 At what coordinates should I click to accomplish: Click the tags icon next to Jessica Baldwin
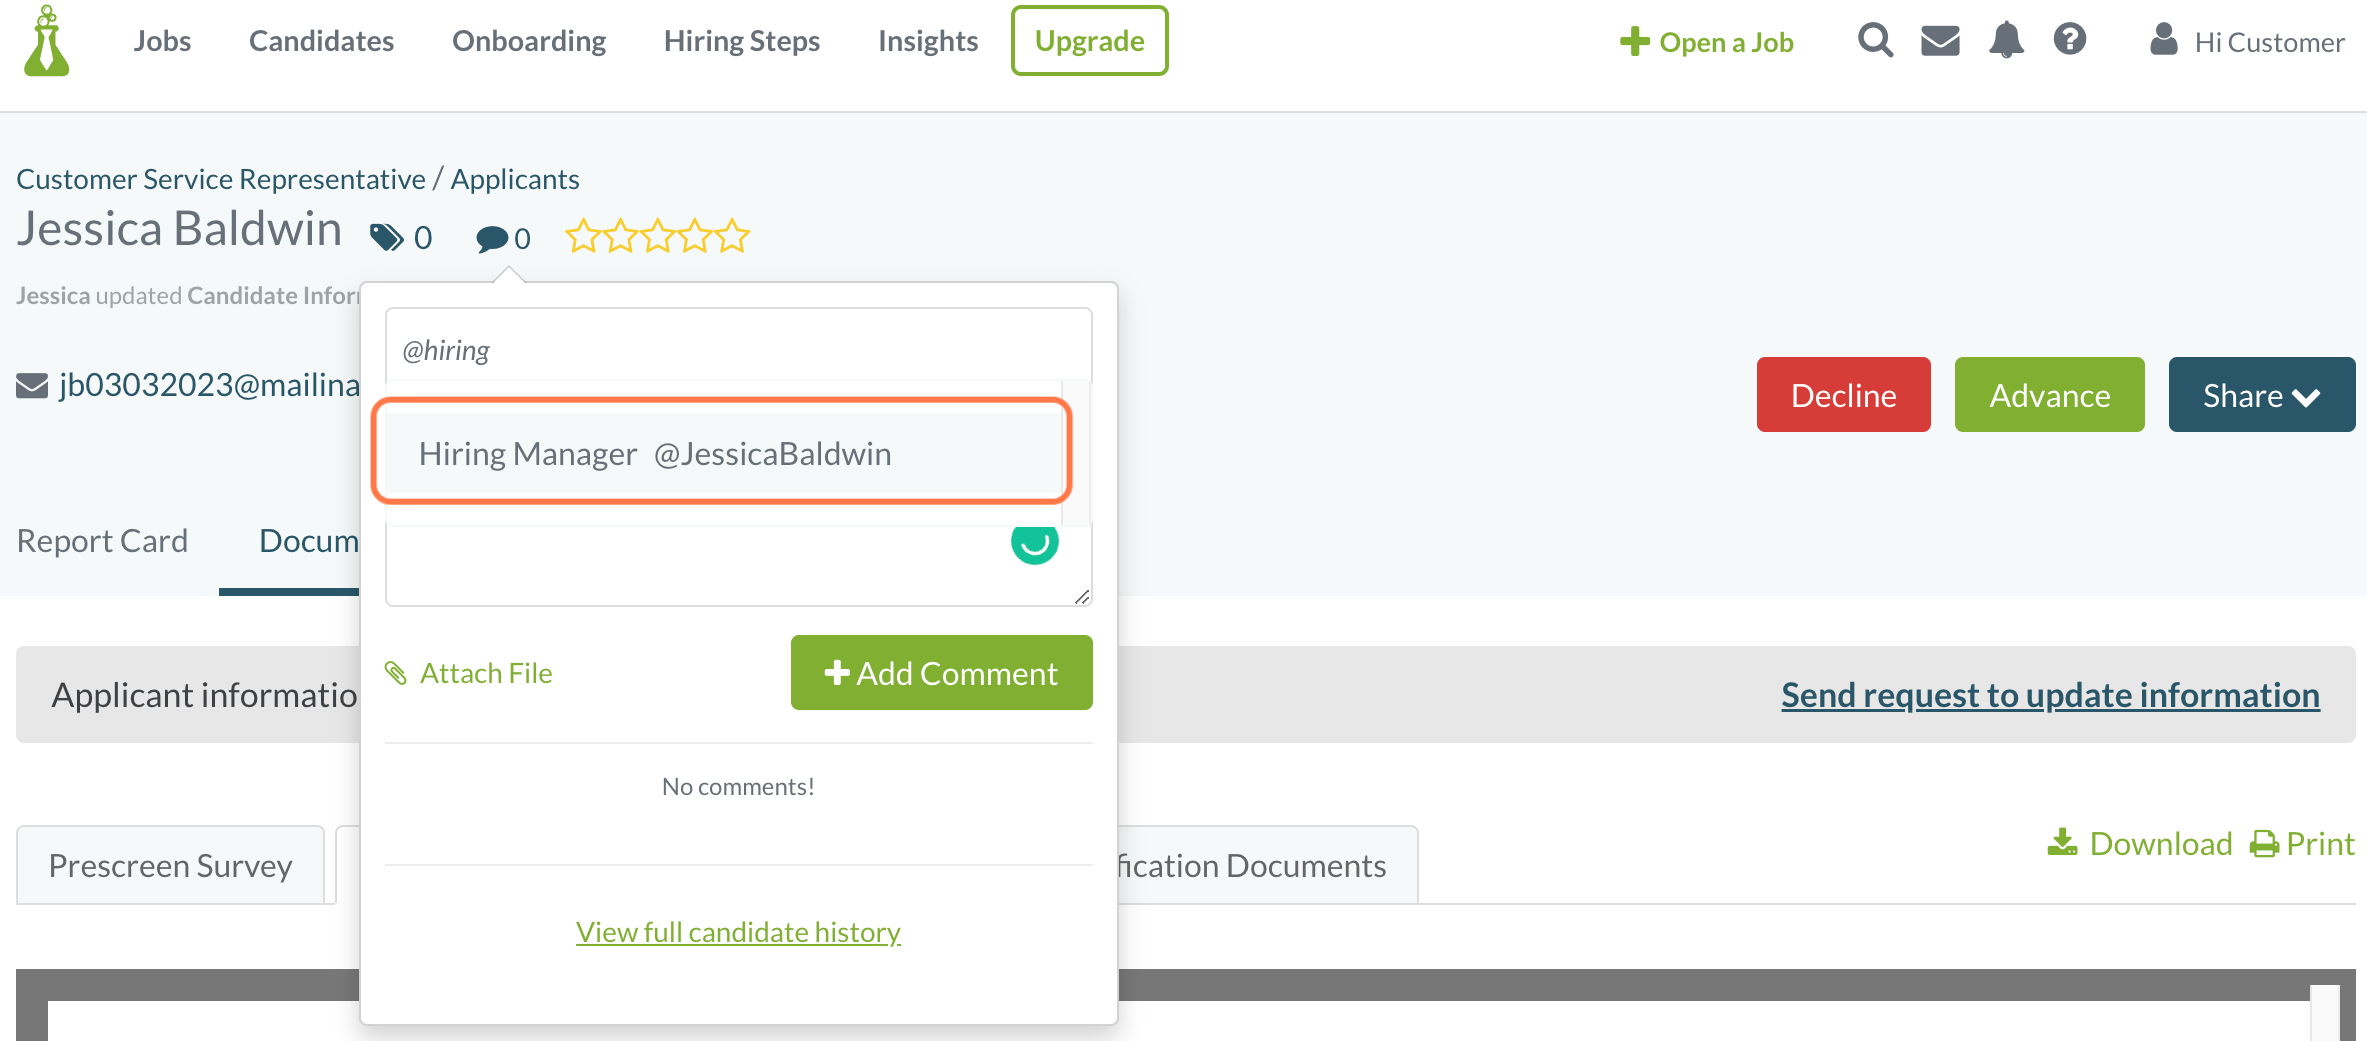pos(388,237)
